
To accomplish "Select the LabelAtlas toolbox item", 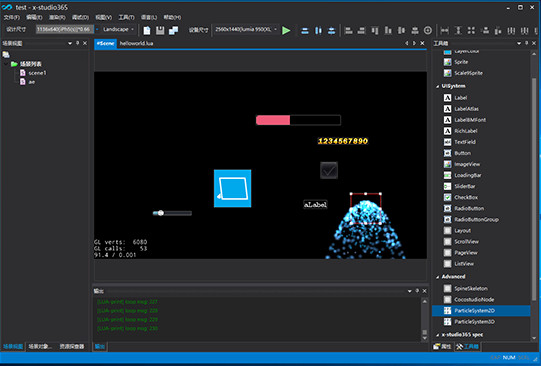I will [x=466, y=109].
